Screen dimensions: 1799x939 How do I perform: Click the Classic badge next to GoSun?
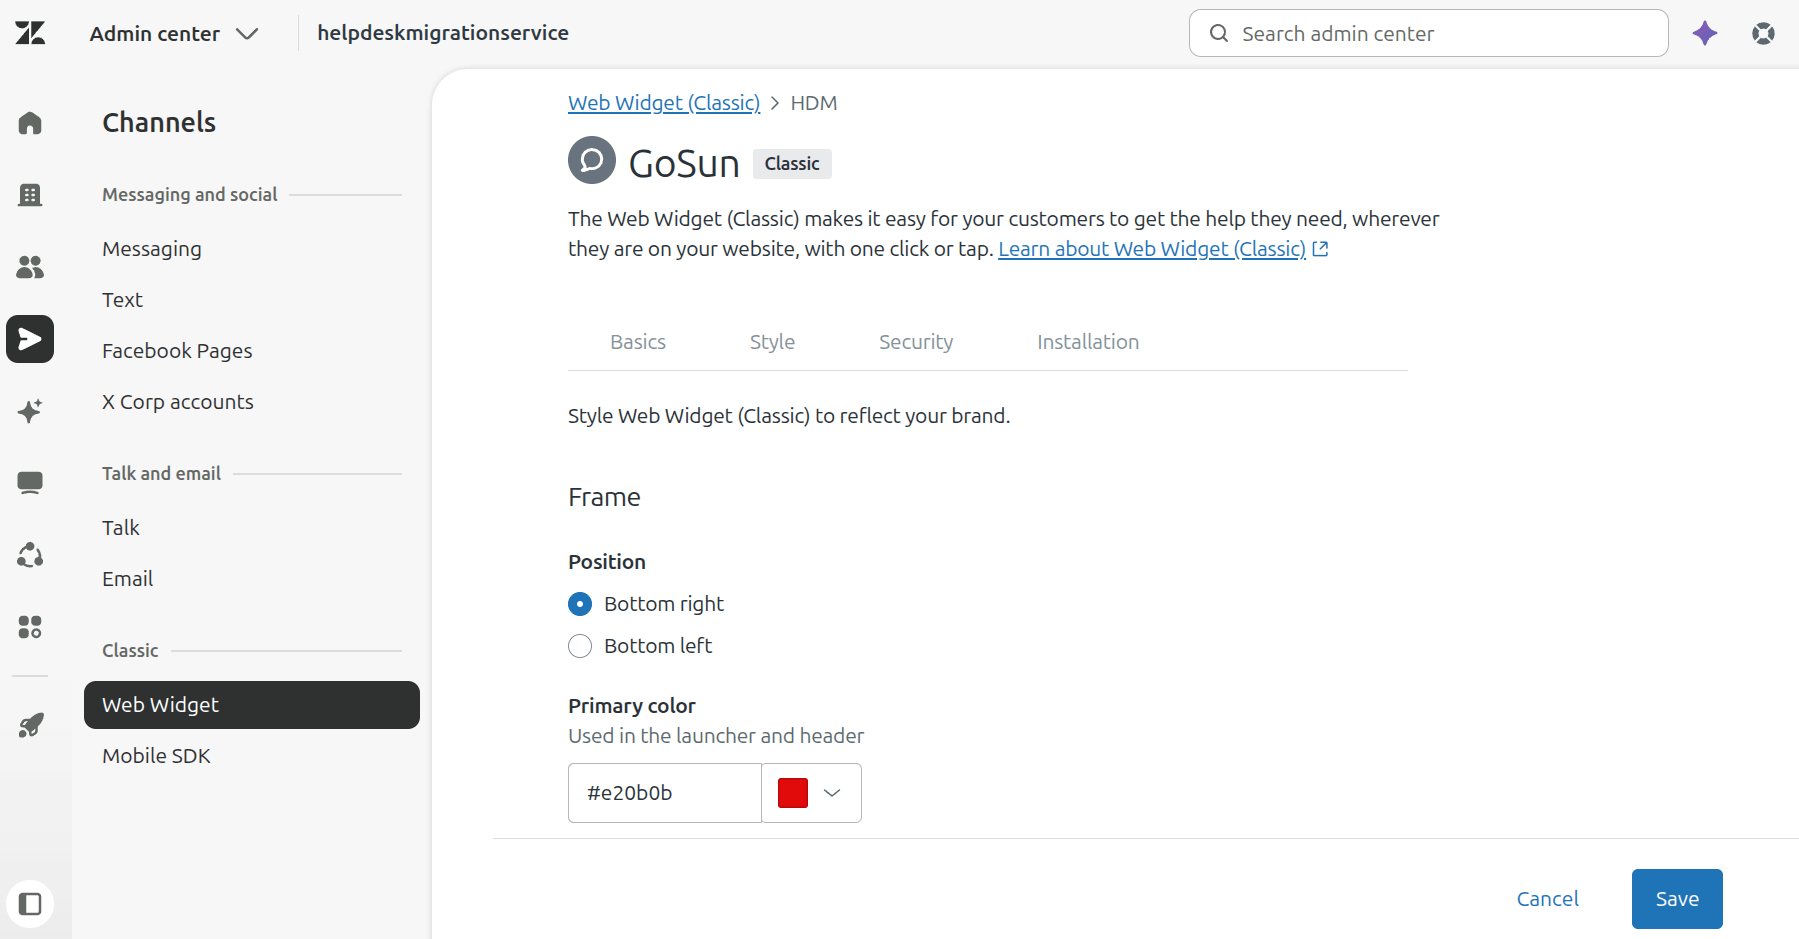792,164
